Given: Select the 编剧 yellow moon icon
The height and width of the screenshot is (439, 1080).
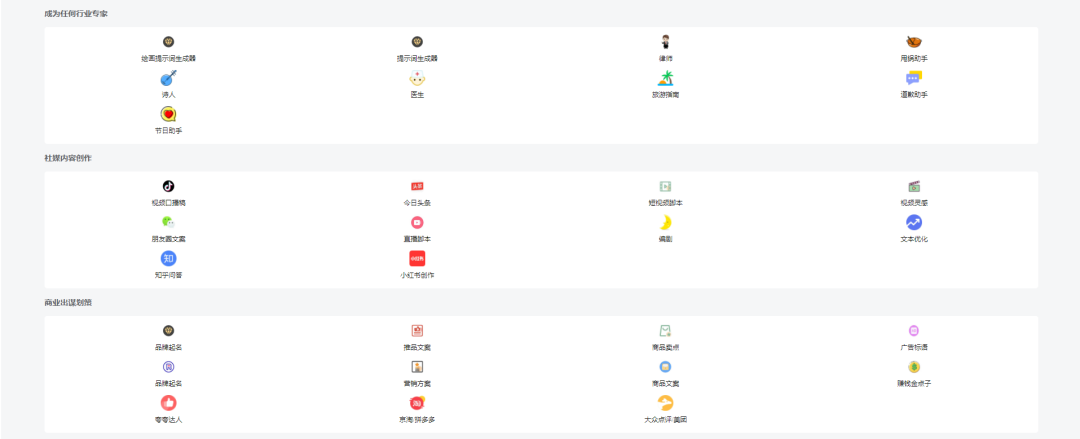Looking at the screenshot, I should point(665,222).
